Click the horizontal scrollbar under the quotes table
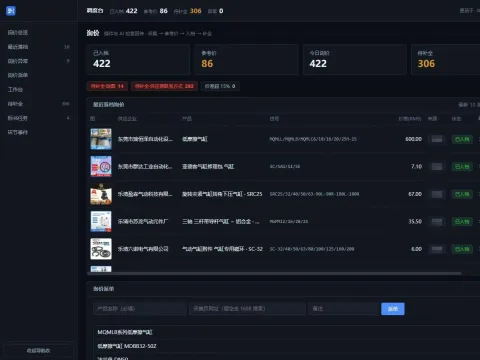The height and width of the screenshot is (360, 480). click(274, 273)
